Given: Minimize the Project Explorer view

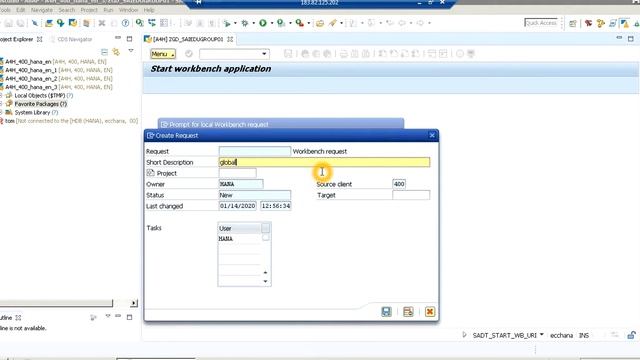Looking at the screenshot, I should (x=118, y=38).
